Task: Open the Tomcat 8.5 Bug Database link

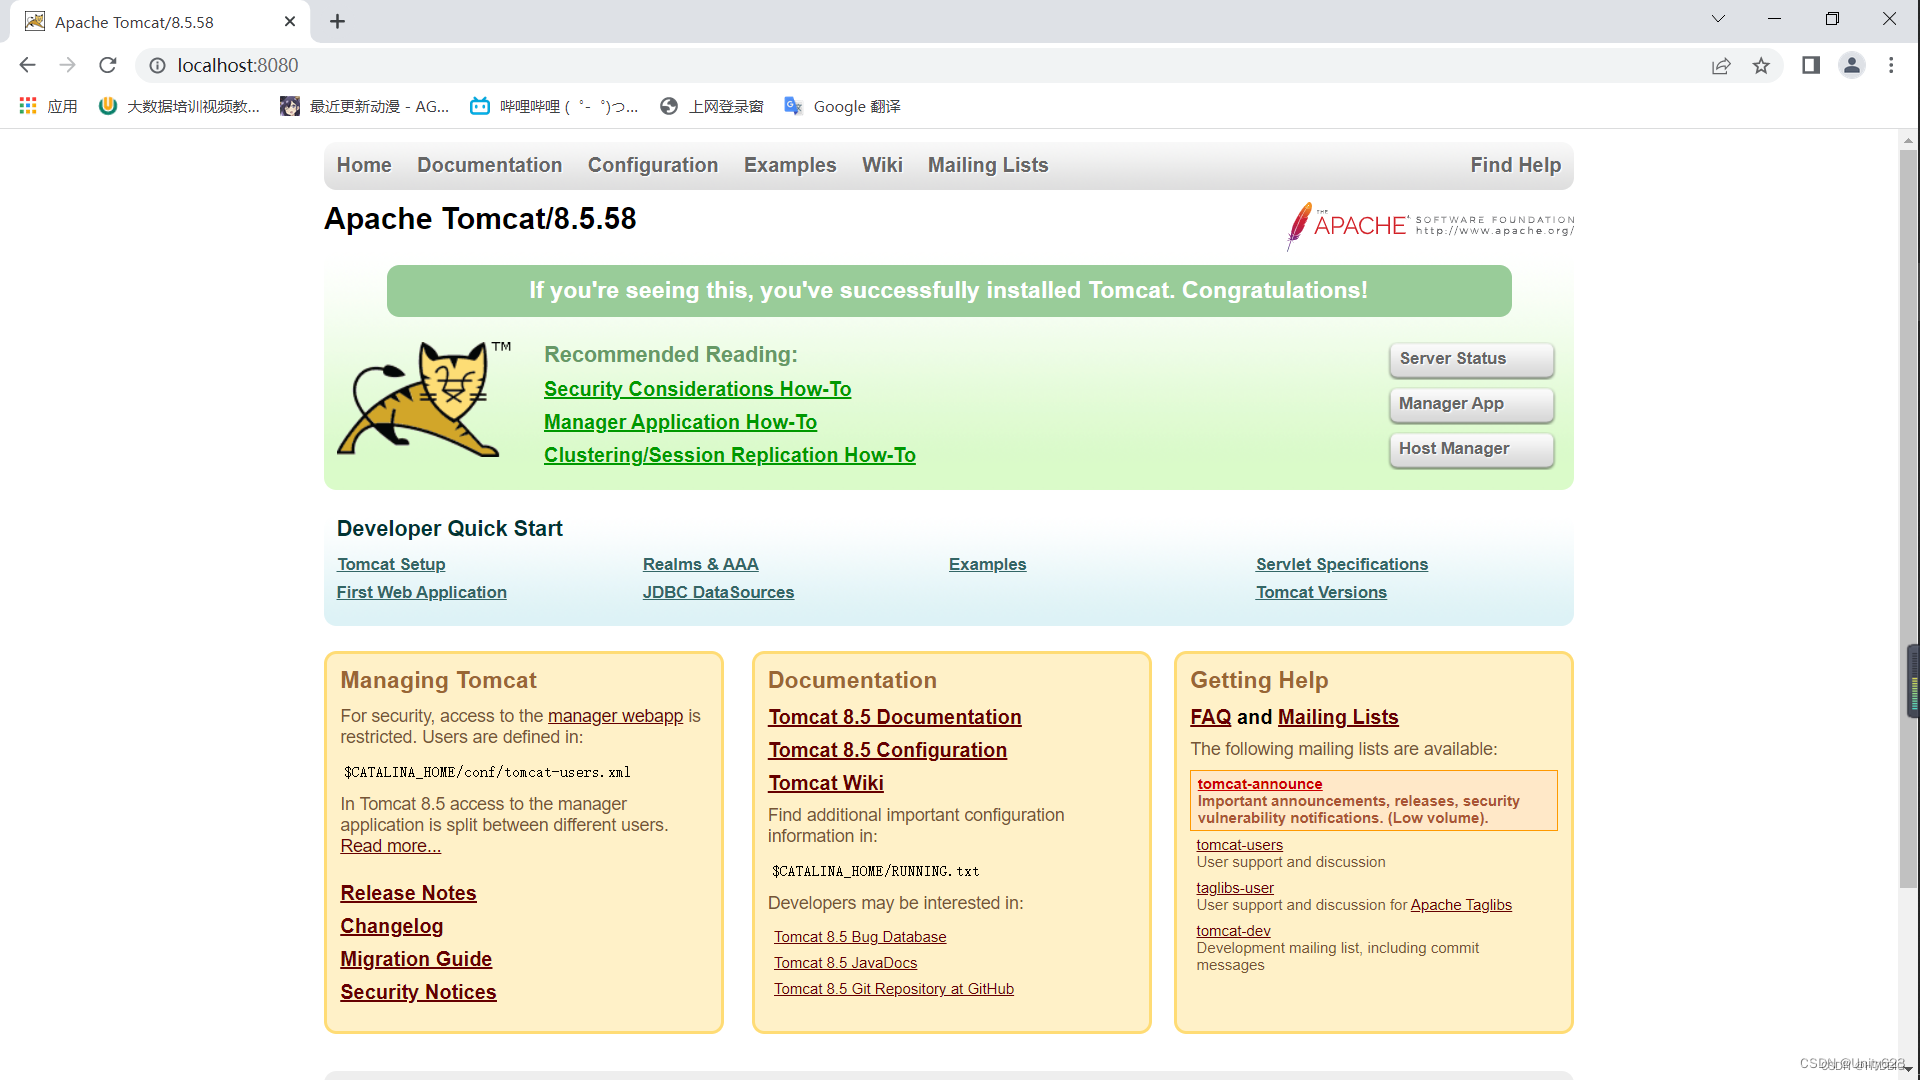Action: click(859, 937)
